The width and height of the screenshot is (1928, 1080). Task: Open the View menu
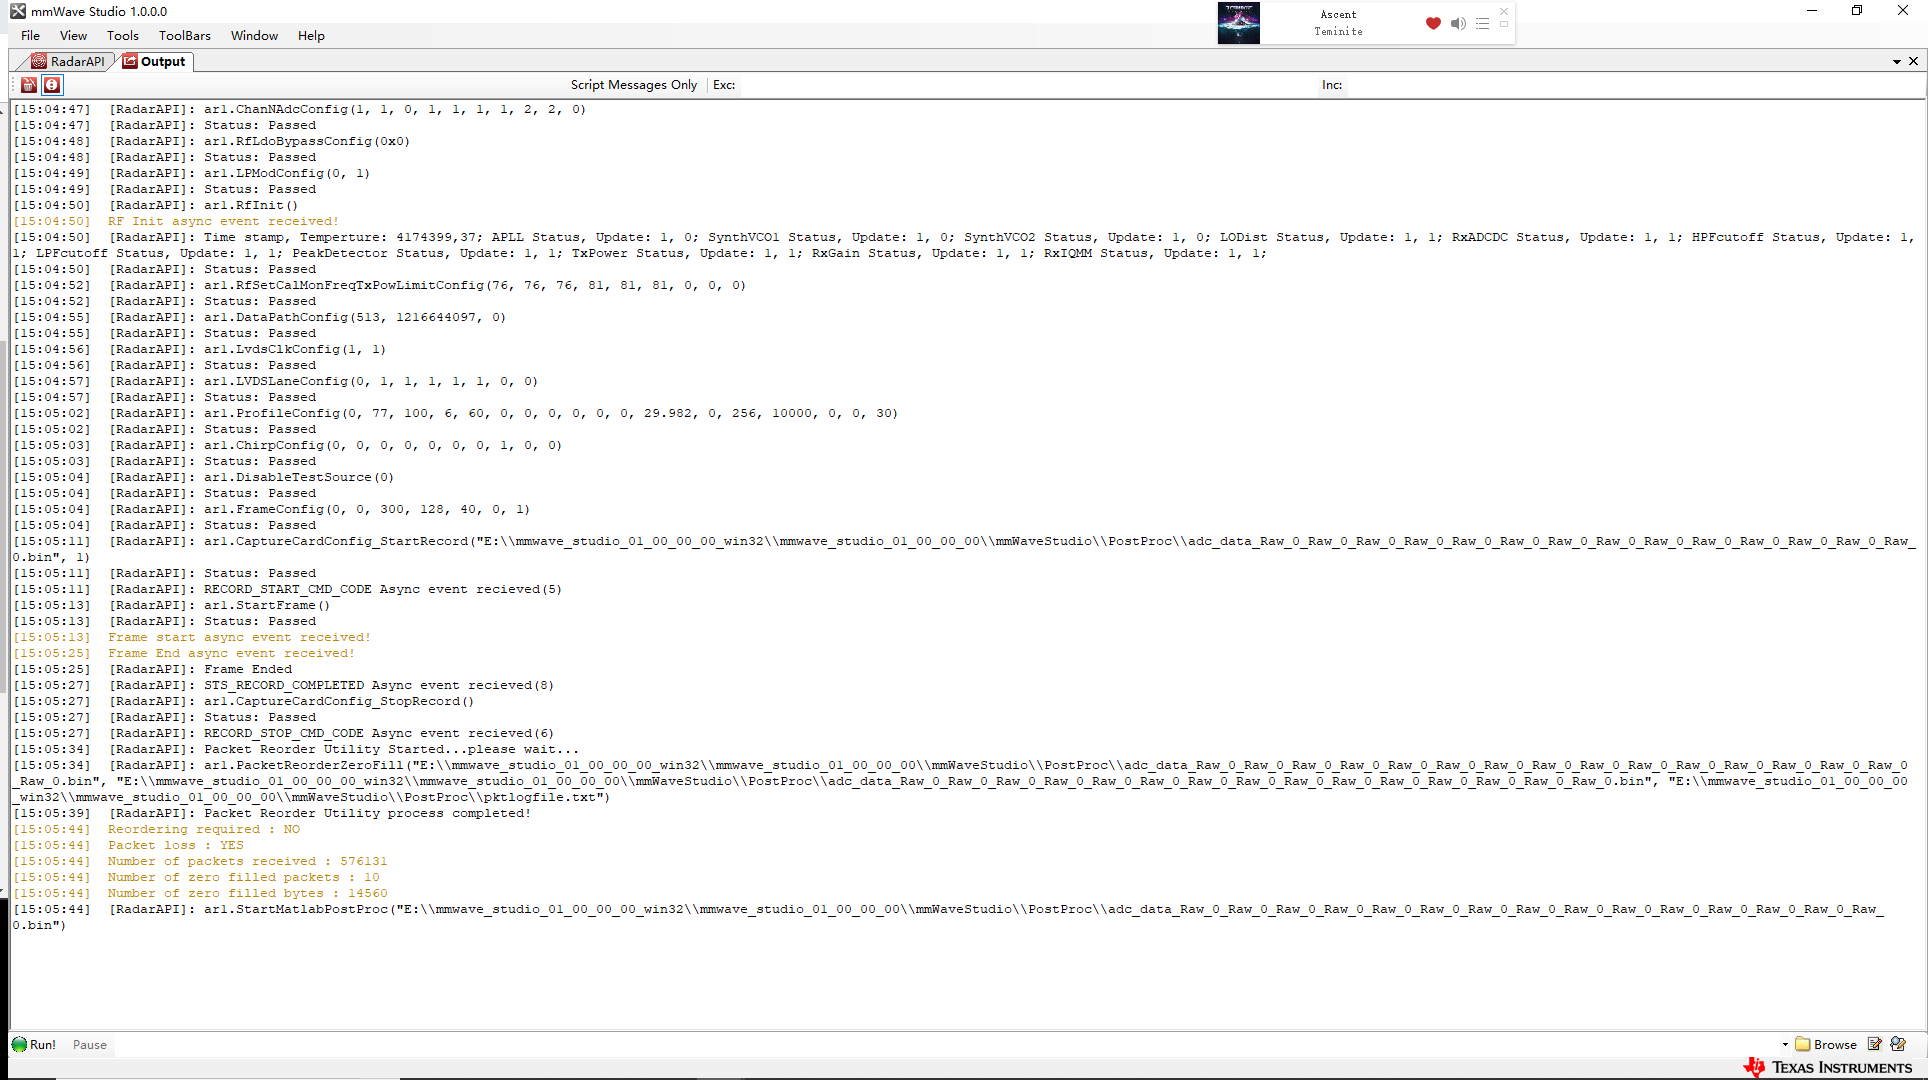73,35
